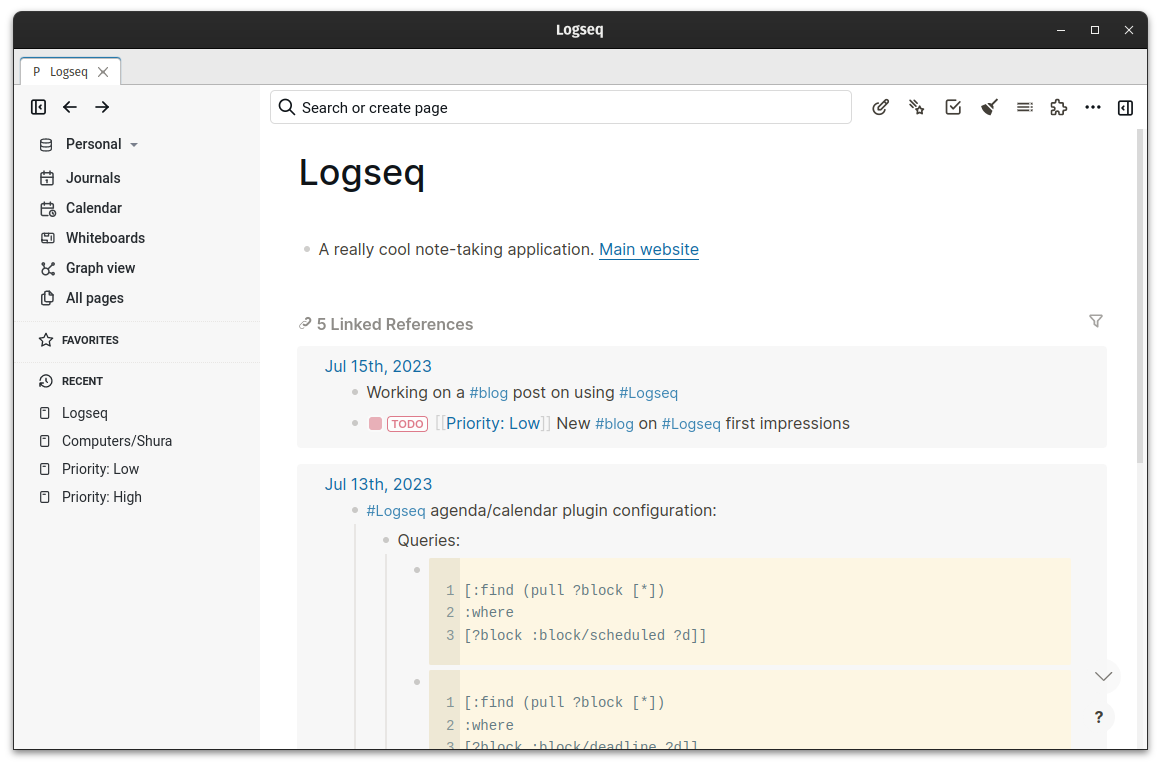The image size is (1161, 766).
Task: Click the broom icon in the toolbar
Action: 989,108
